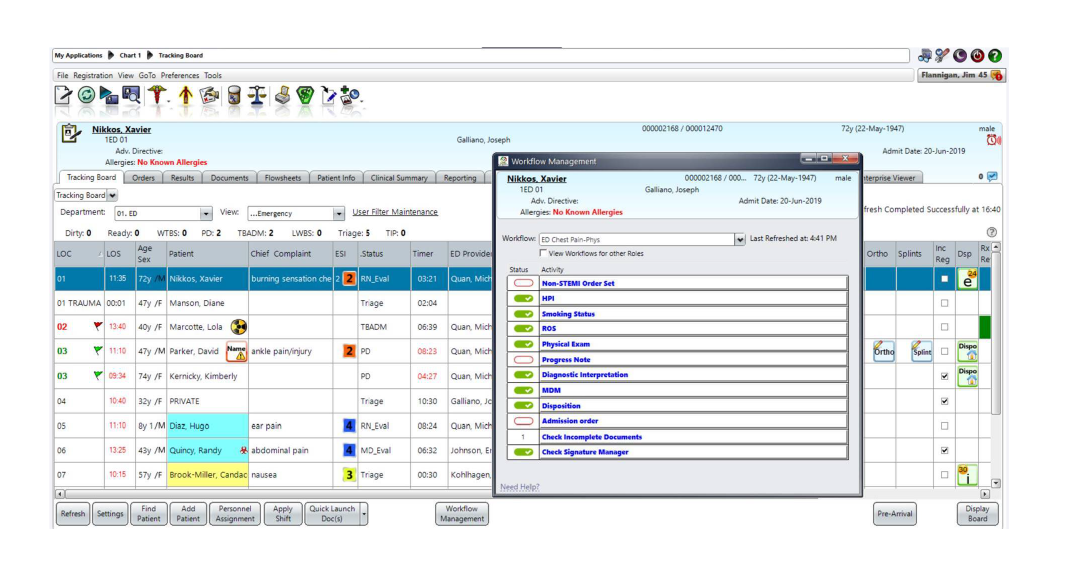
Task: Open the scales of justice toolbar icon
Action: [258, 96]
